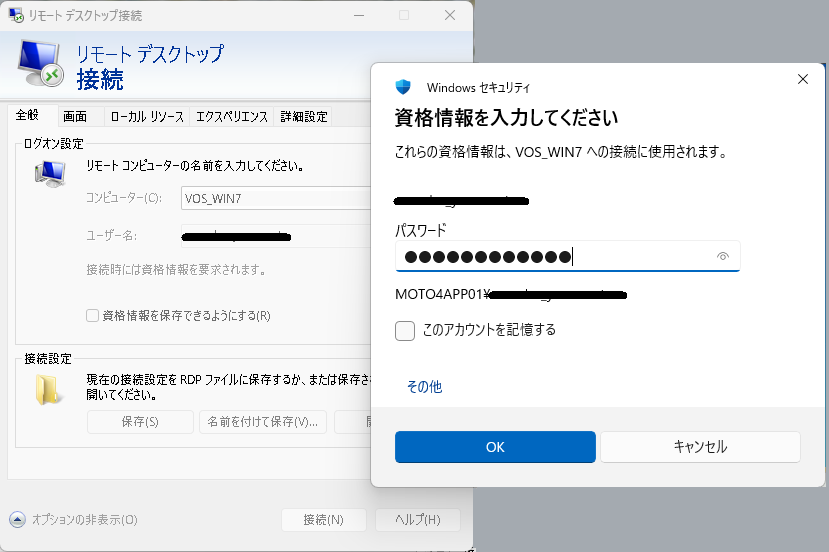Open the ローカル リソース tab
The image size is (829, 552).
point(147,117)
